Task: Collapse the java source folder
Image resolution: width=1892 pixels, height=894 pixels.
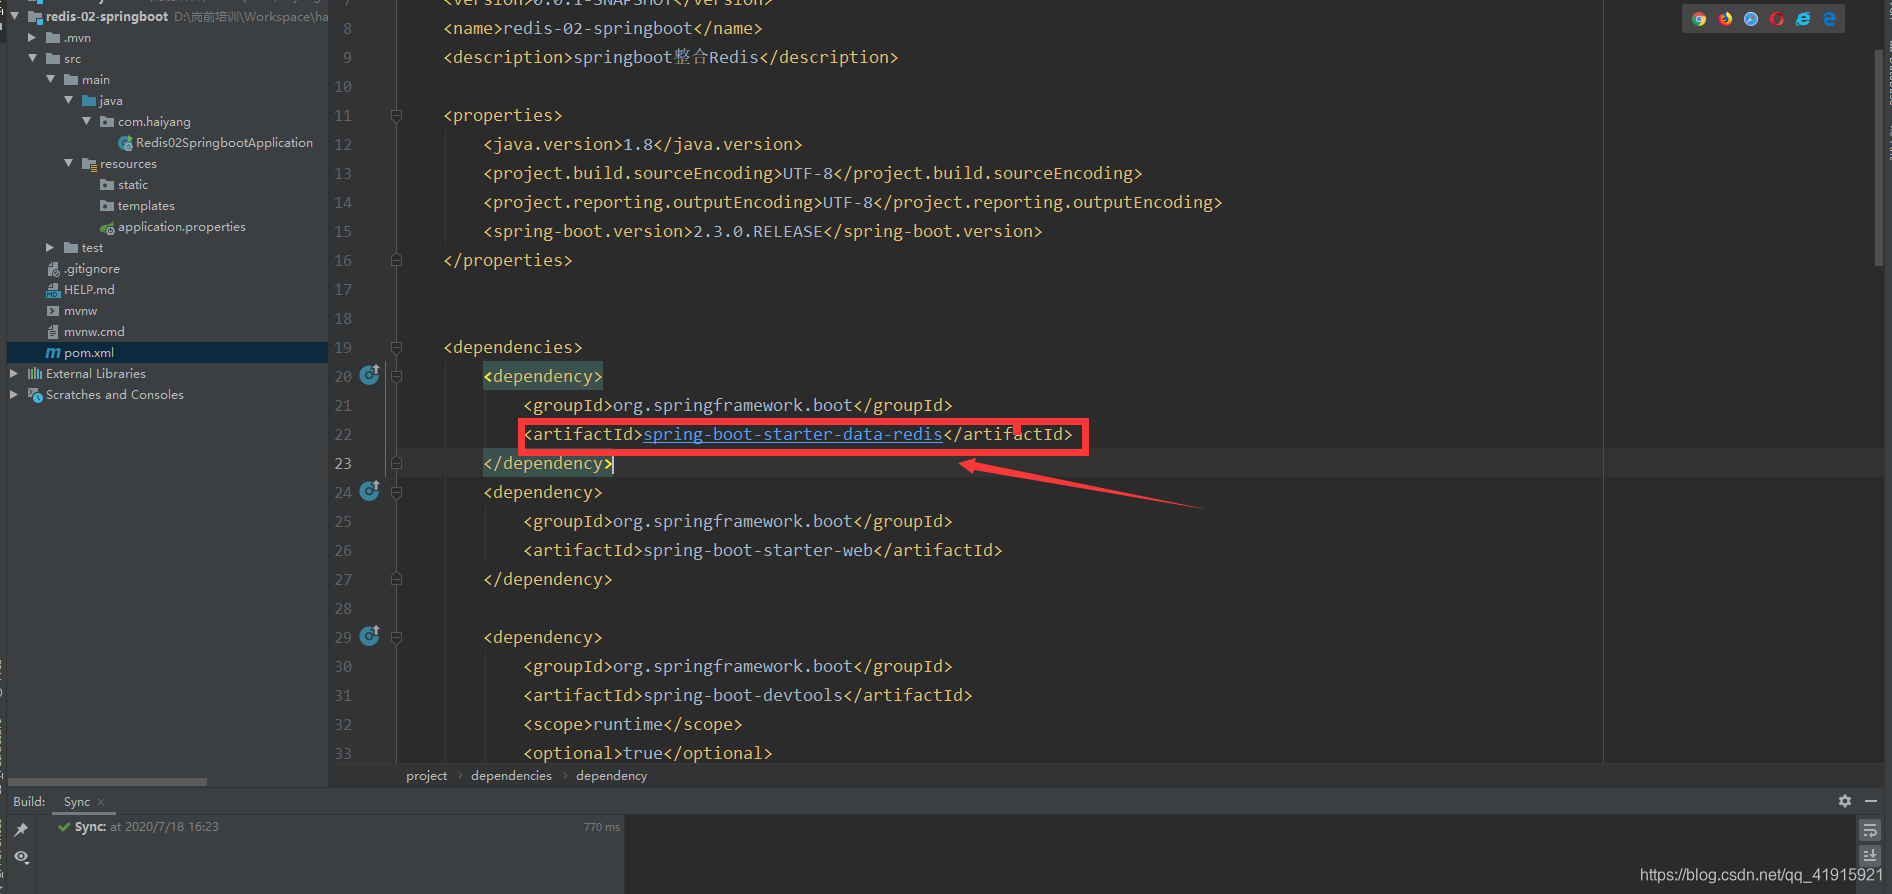Action: (x=69, y=101)
